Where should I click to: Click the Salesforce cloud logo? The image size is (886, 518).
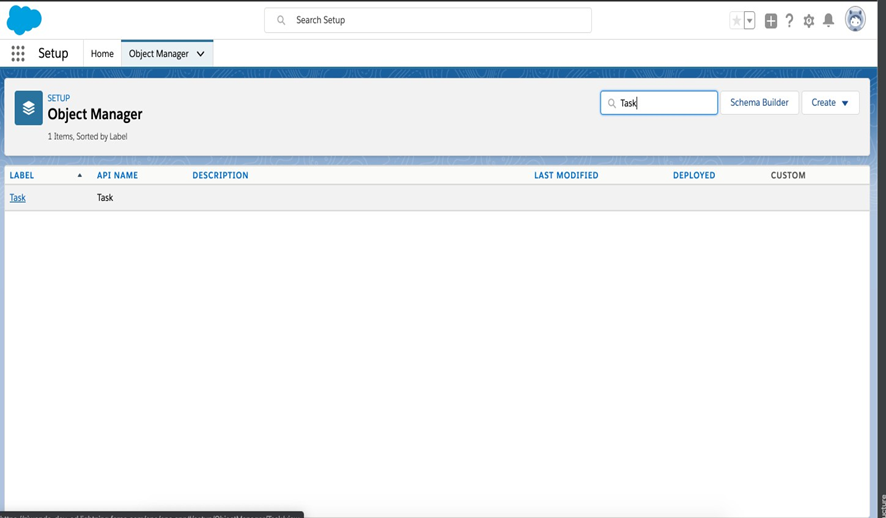(x=24, y=20)
